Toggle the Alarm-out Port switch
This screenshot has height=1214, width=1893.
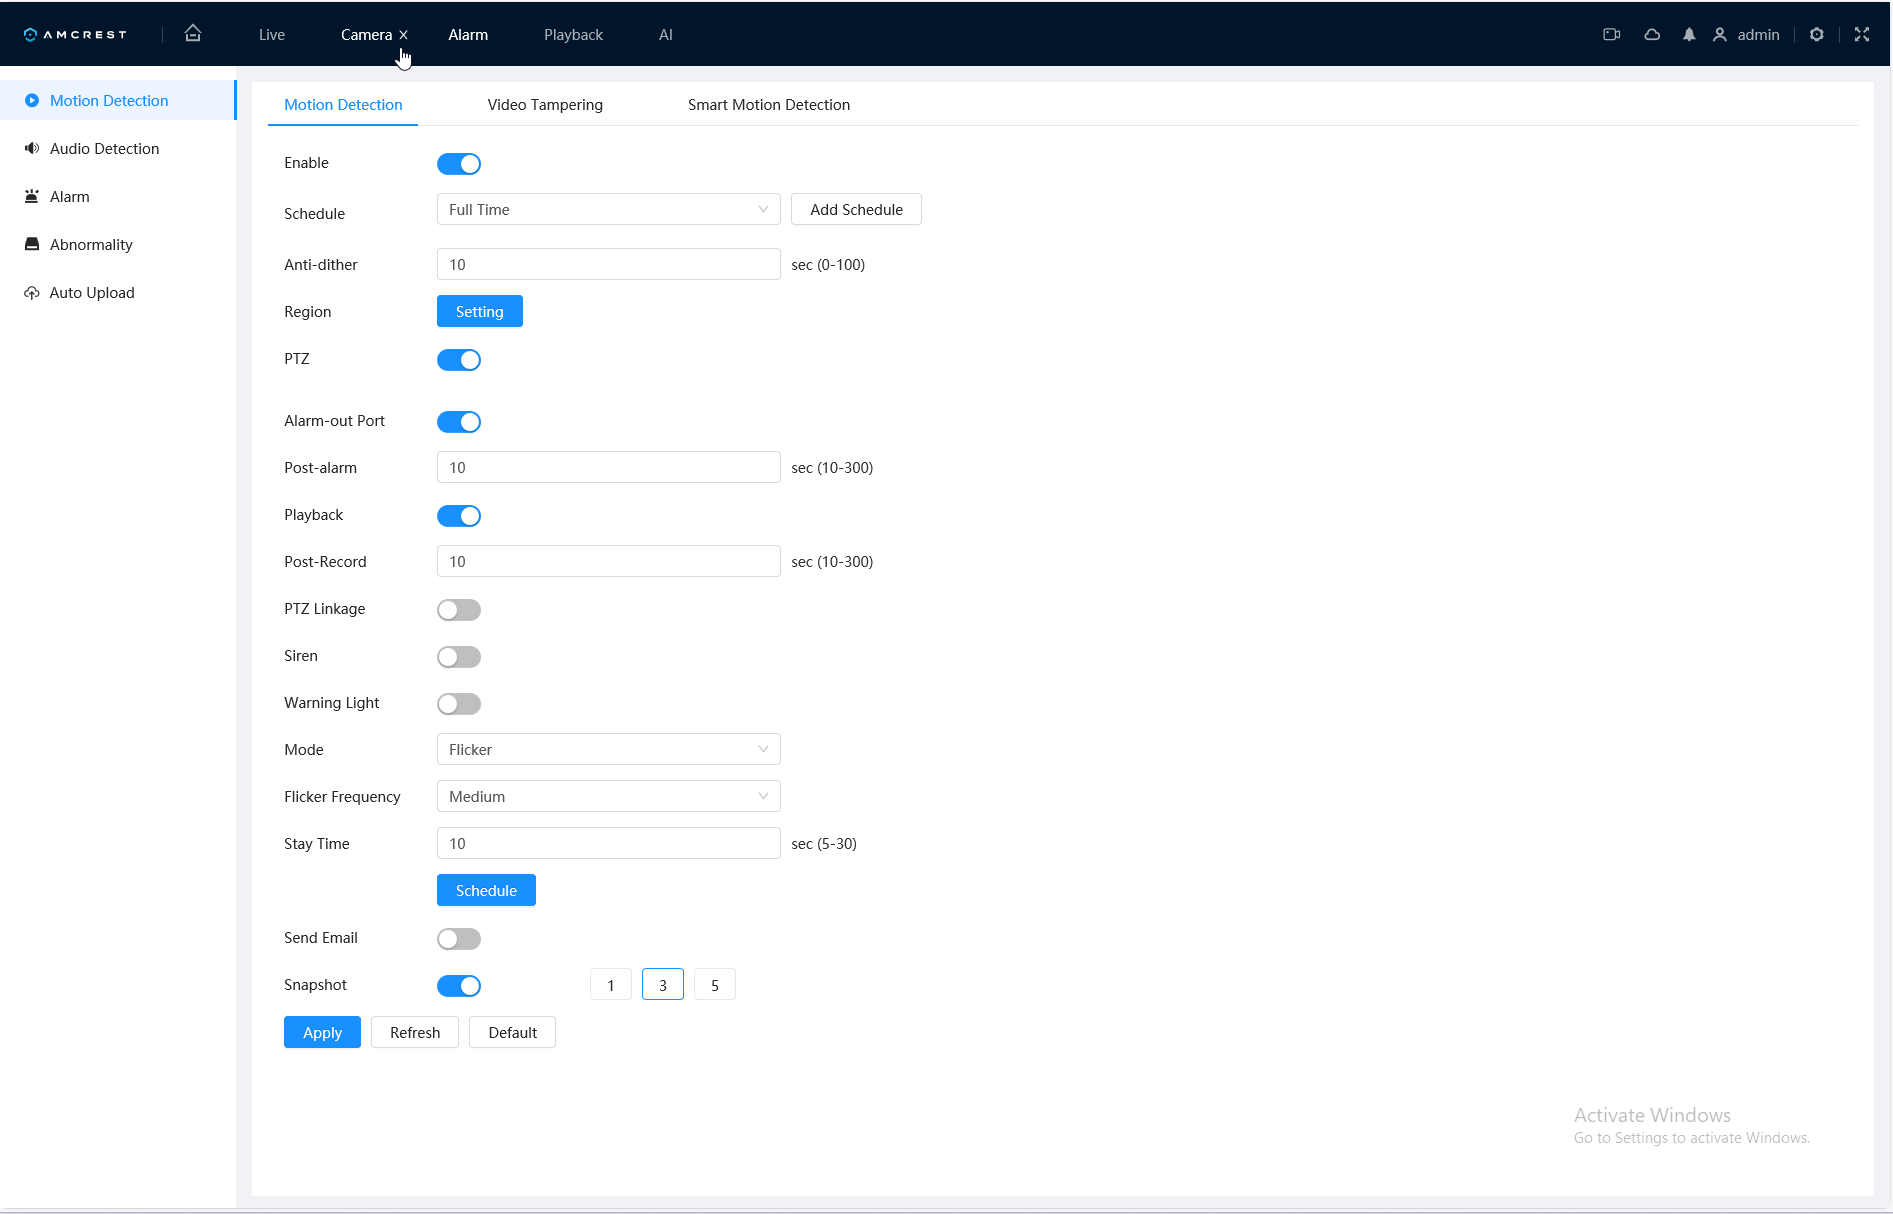pyautogui.click(x=459, y=422)
